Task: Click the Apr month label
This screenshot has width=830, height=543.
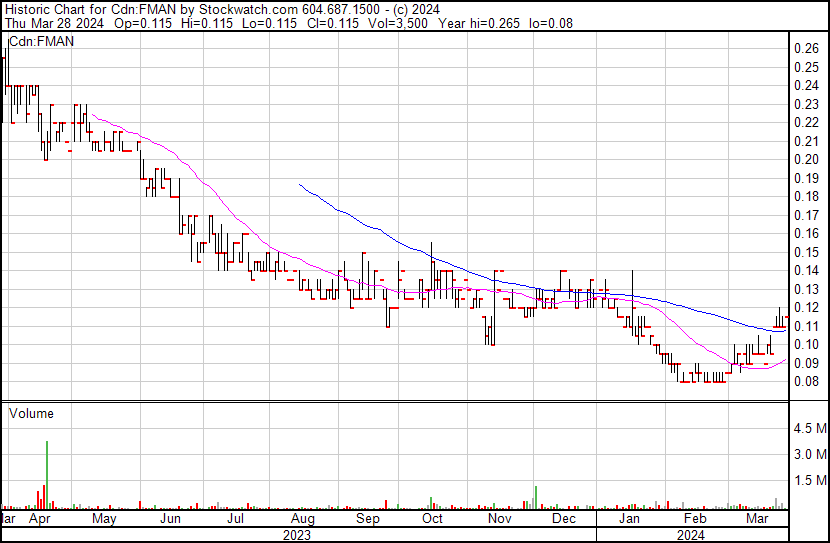Action: 39,519
